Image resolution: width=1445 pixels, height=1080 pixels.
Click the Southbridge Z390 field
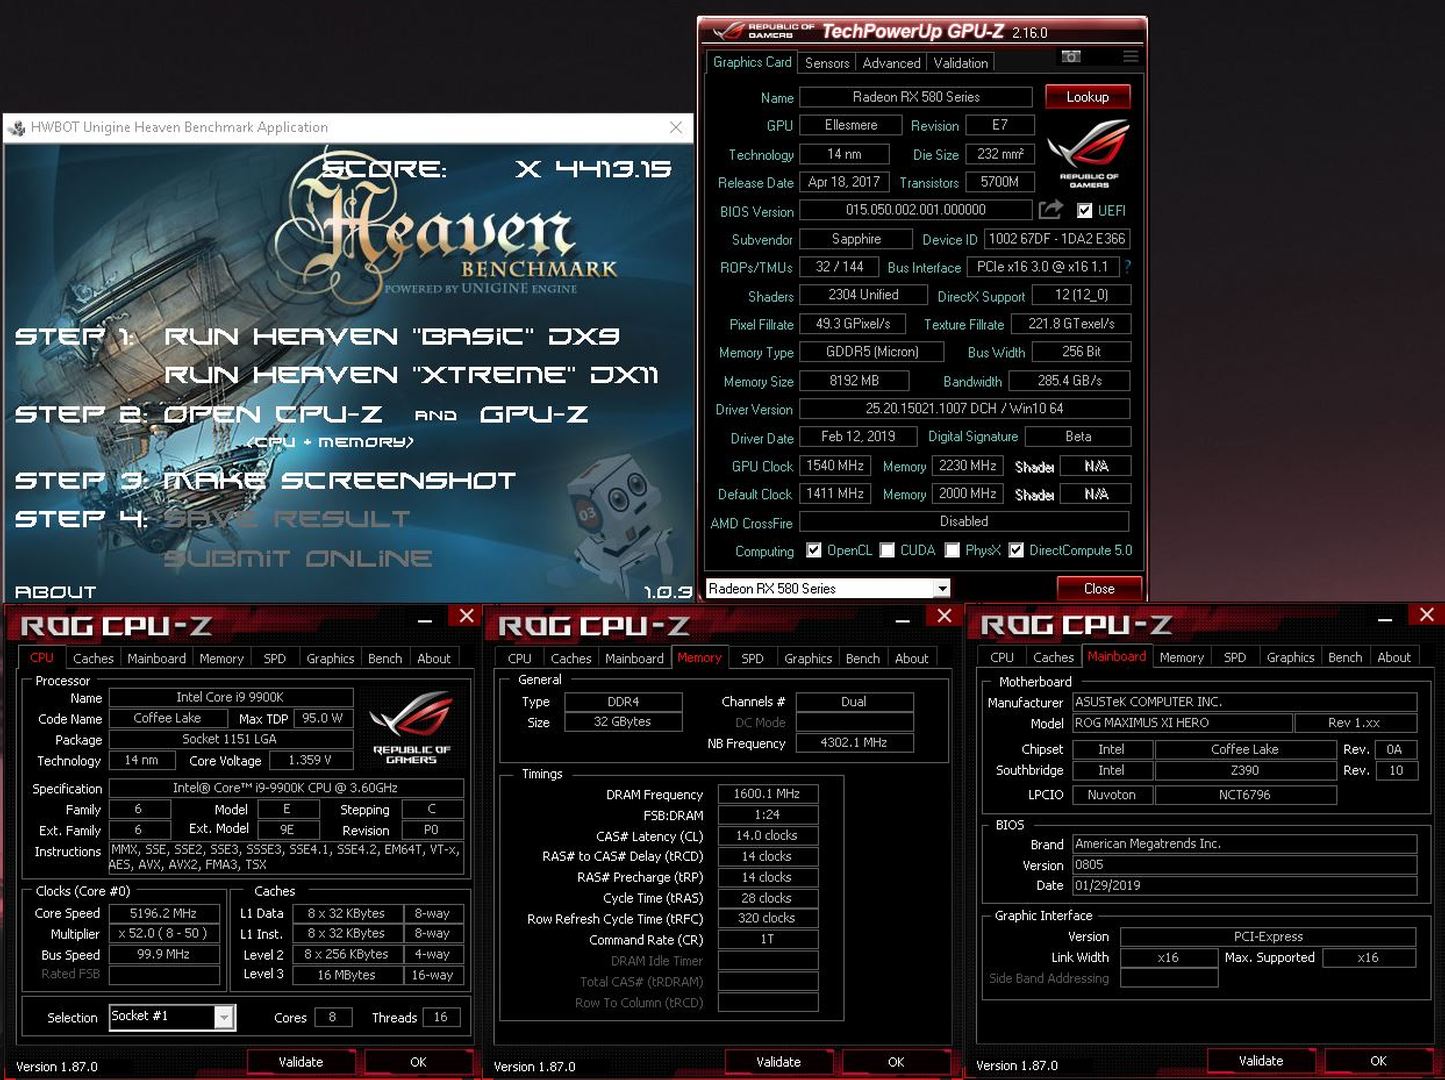point(1245,771)
